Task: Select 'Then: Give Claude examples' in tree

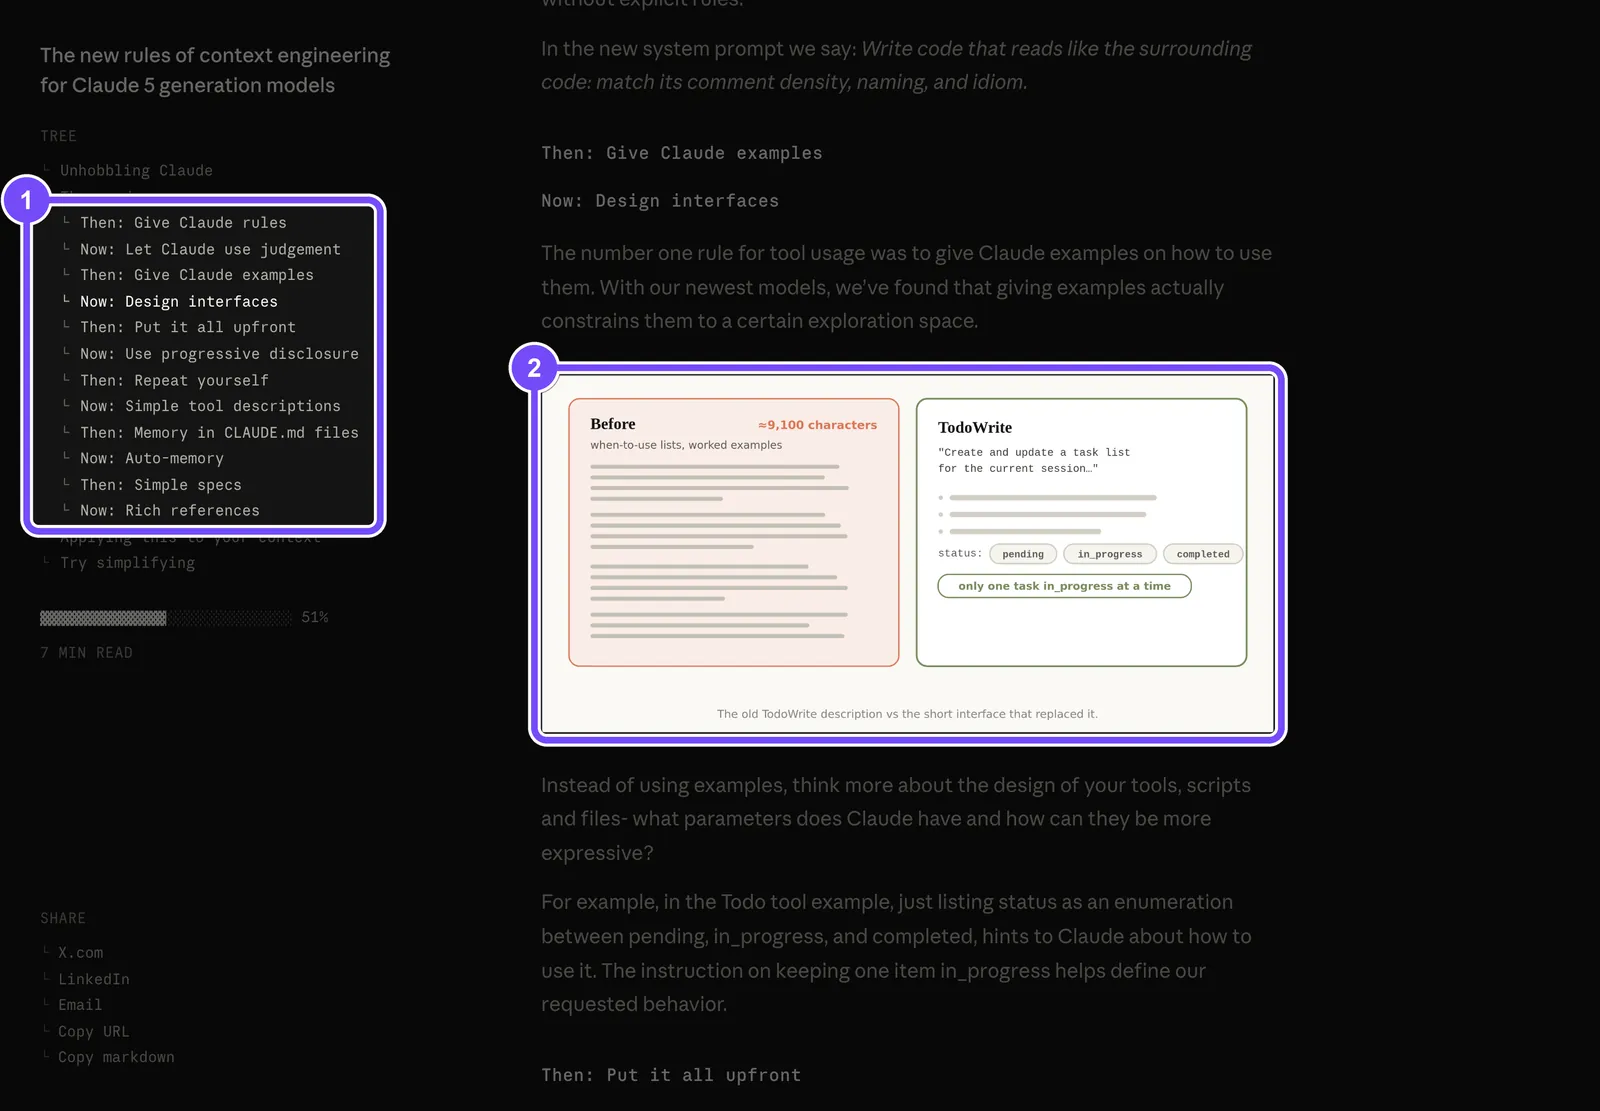Action: pos(197,275)
